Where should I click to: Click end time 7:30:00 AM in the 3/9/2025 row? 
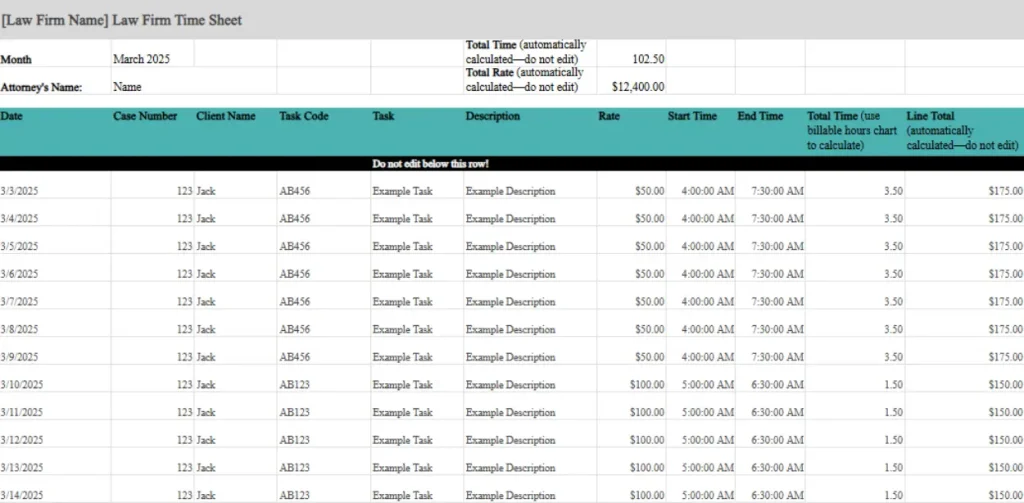[x=777, y=357]
